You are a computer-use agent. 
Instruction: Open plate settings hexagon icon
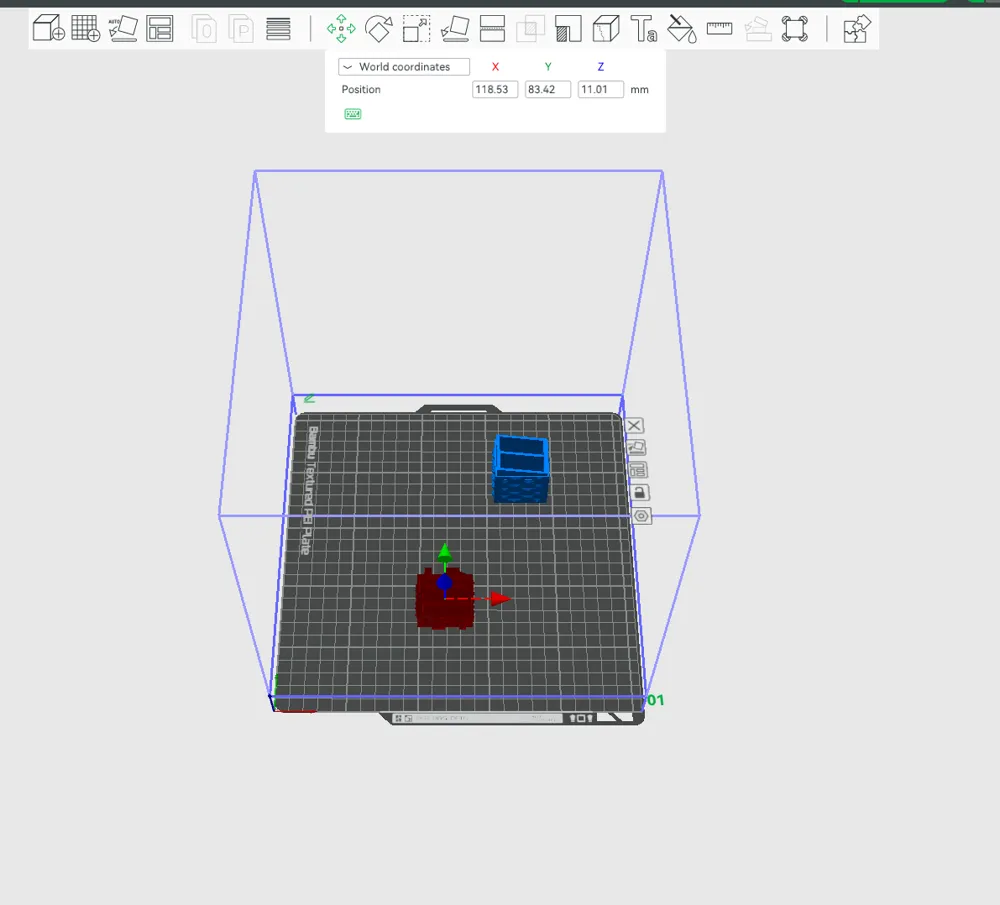click(x=642, y=516)
